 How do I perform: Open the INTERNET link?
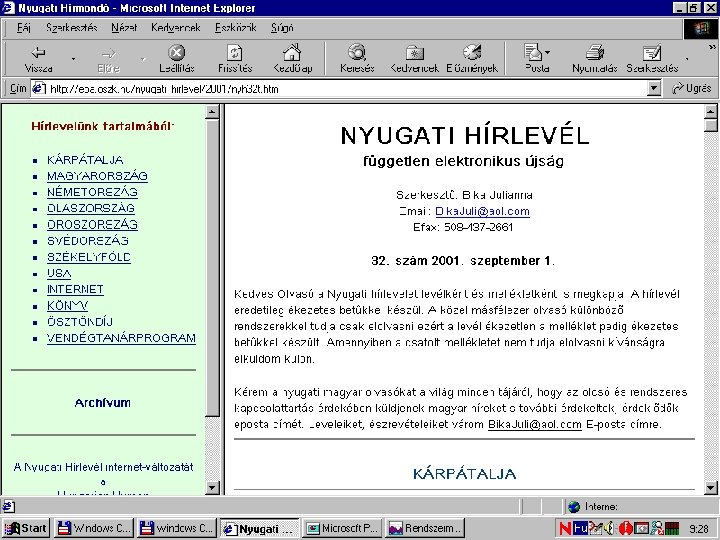[x=75, y=289]
